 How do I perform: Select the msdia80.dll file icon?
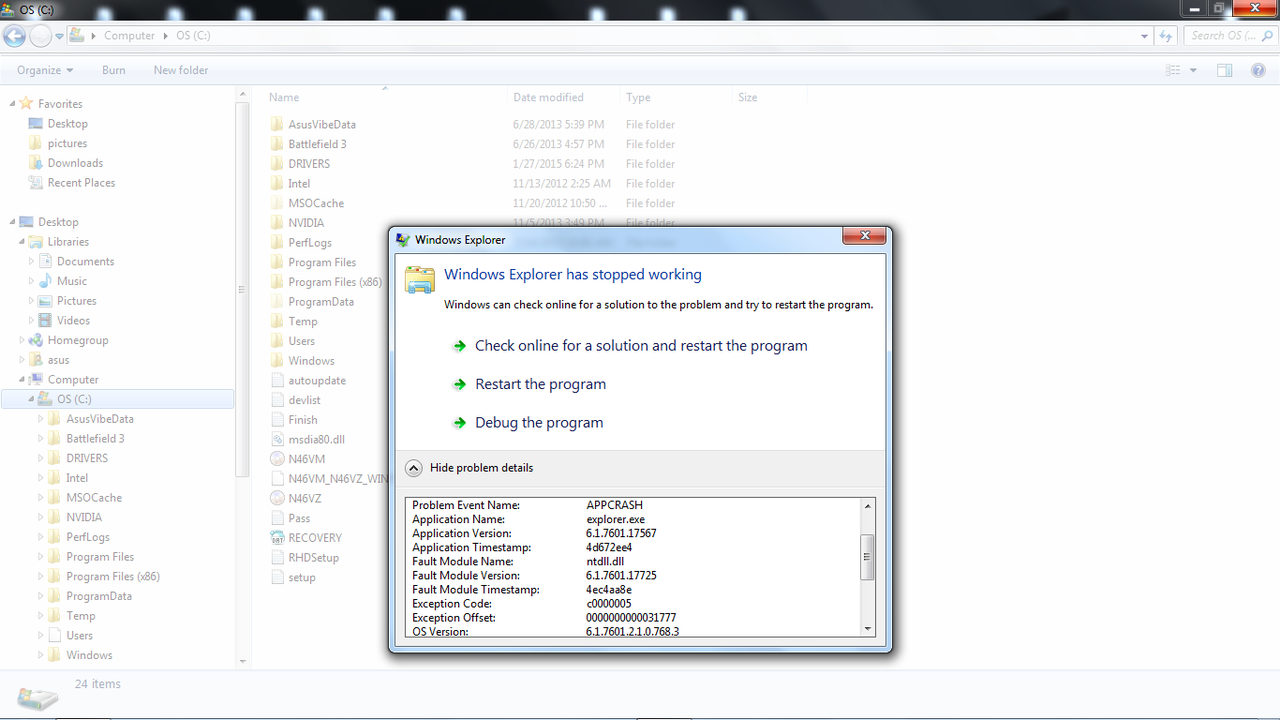click(278, 439)
